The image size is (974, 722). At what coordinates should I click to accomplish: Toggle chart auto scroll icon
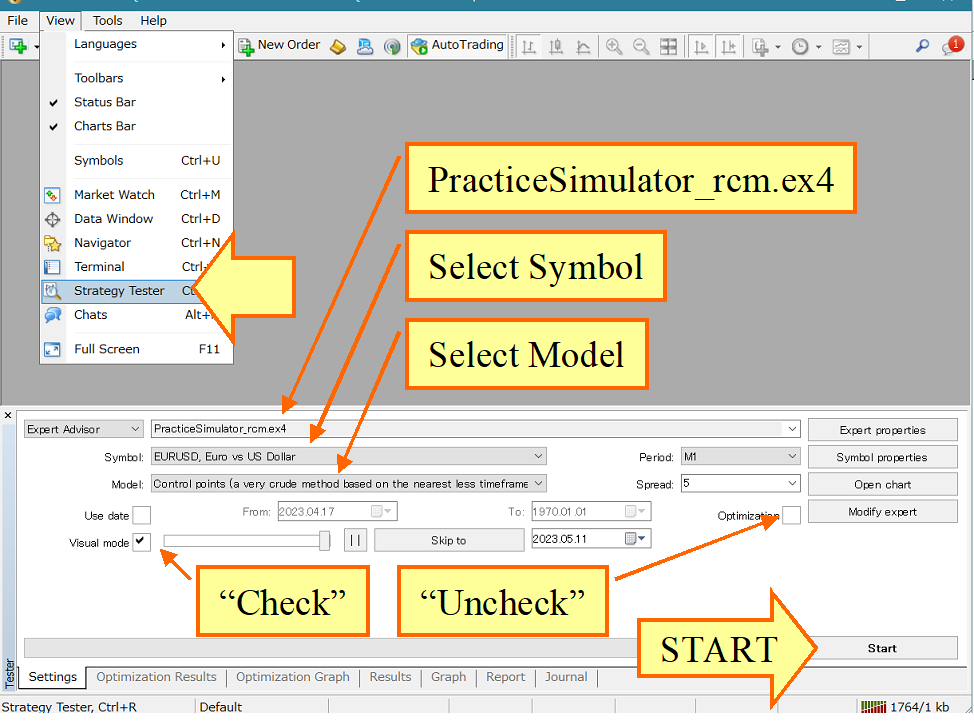[x=701, y=47]
